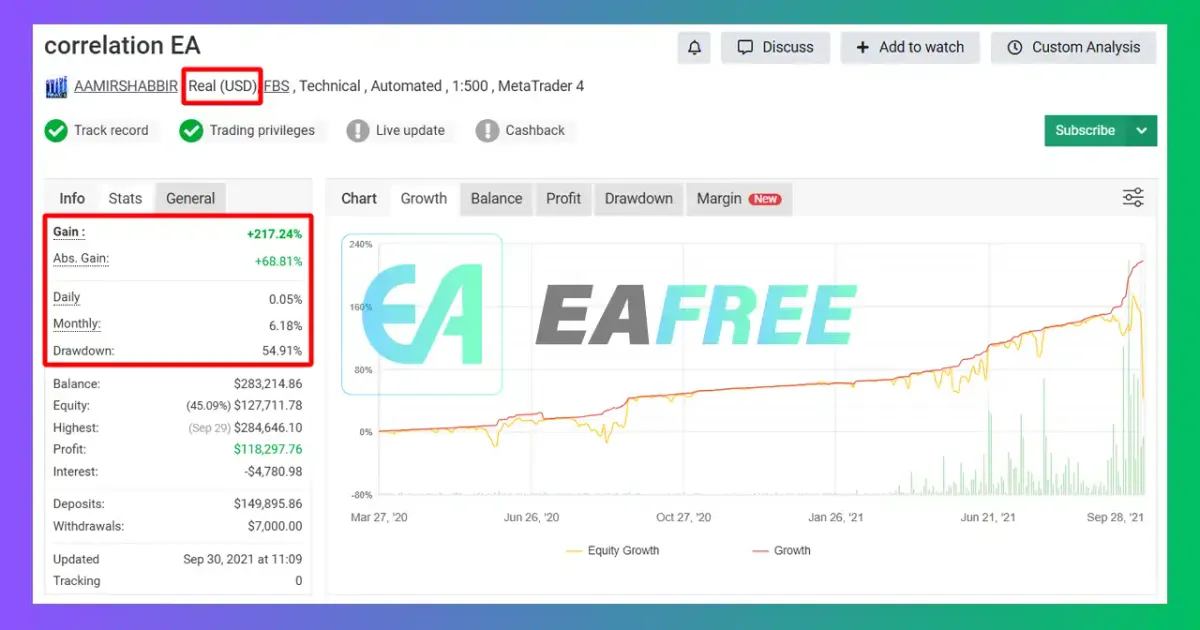Select the Chart tab

coord(359,198)
